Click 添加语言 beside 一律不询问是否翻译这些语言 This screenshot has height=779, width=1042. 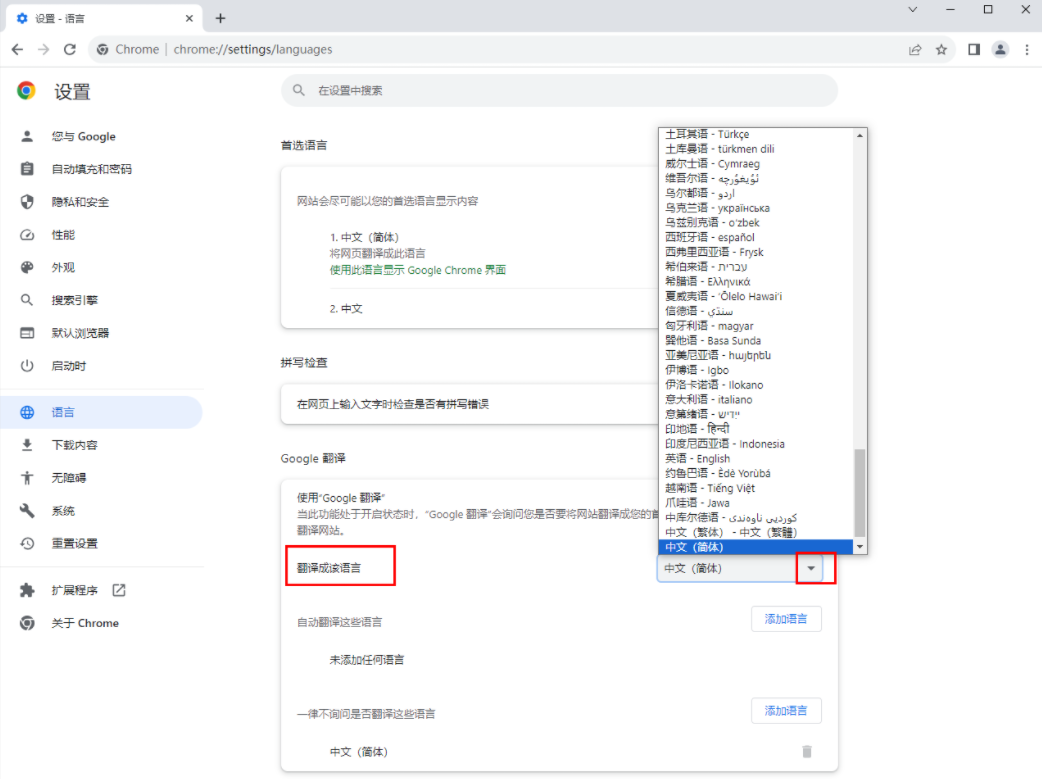click(x=786, y=711)
